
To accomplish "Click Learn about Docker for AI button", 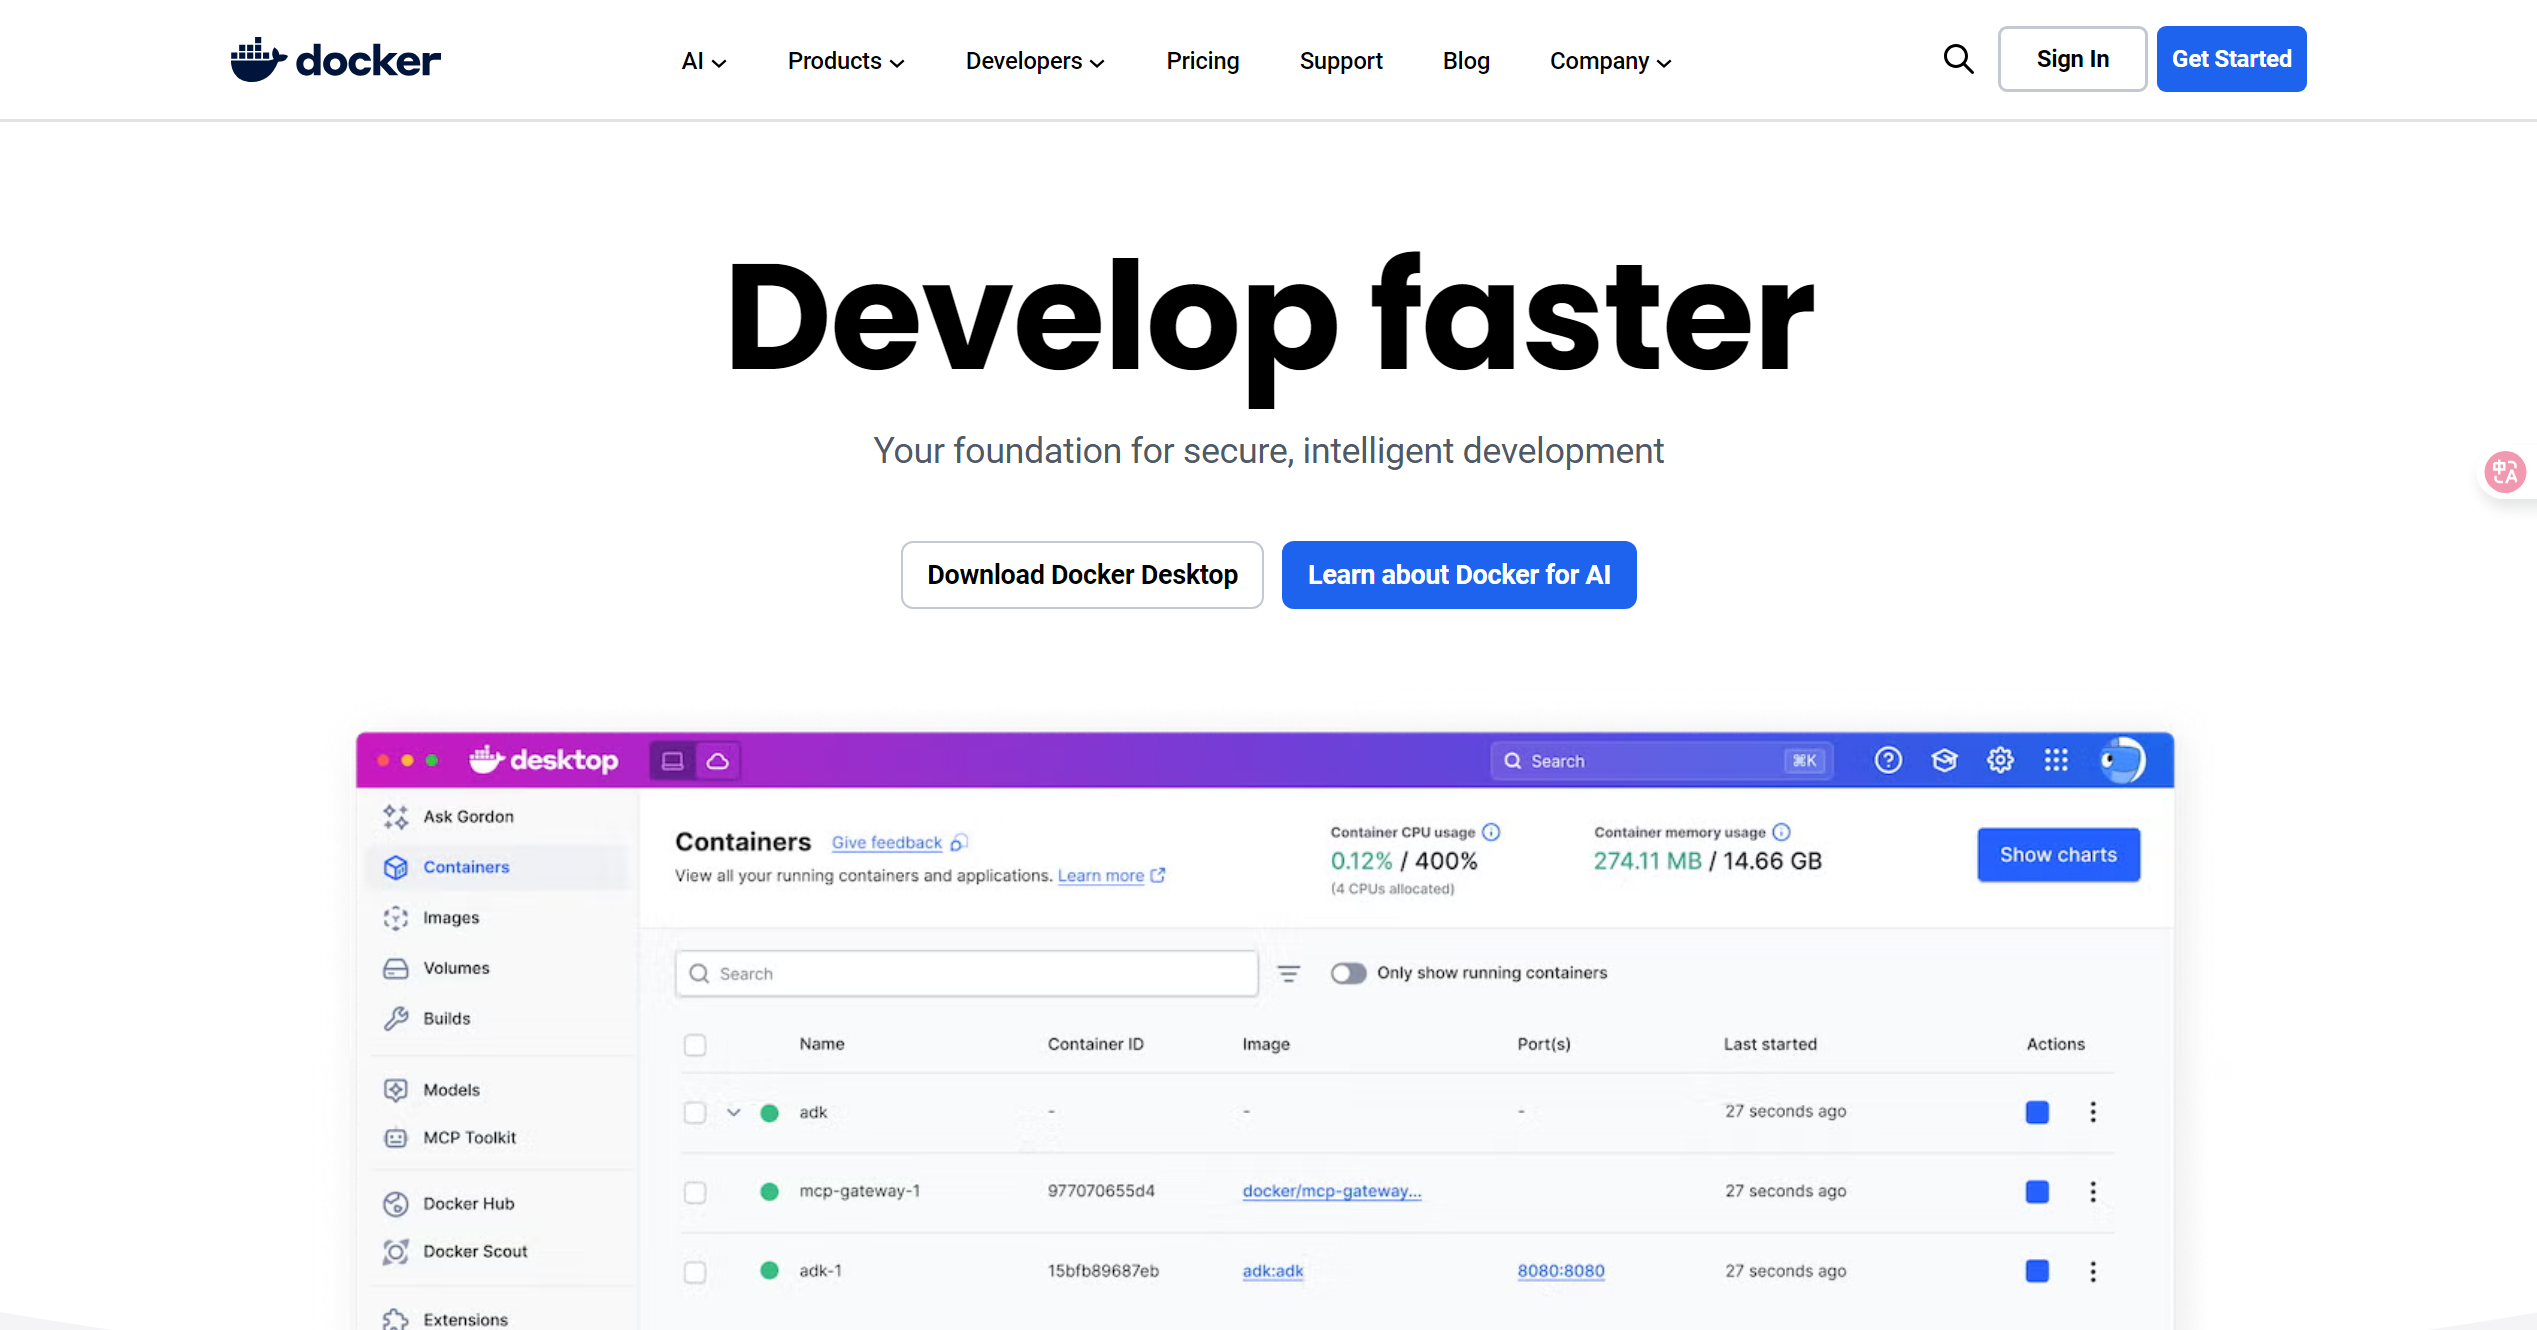I will click(x=1458, y=575).
